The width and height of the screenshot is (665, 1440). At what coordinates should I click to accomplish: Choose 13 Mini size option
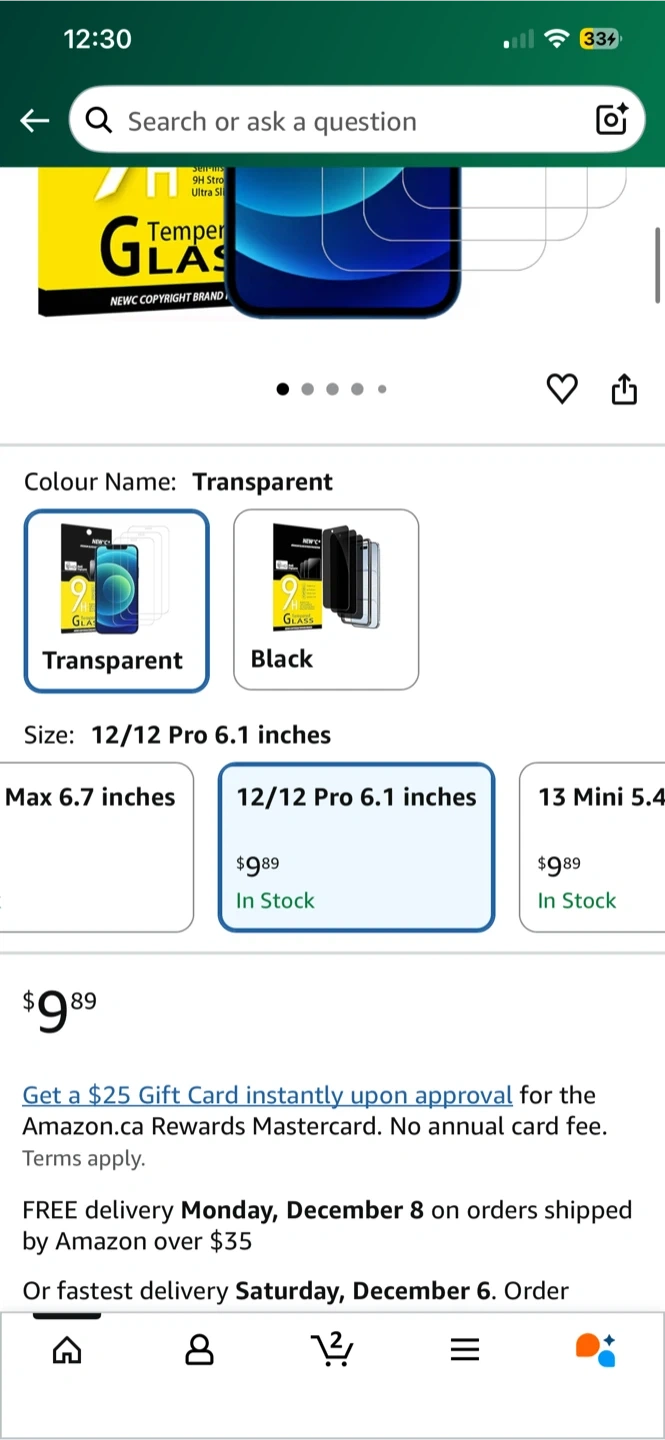tap(592, 847)
